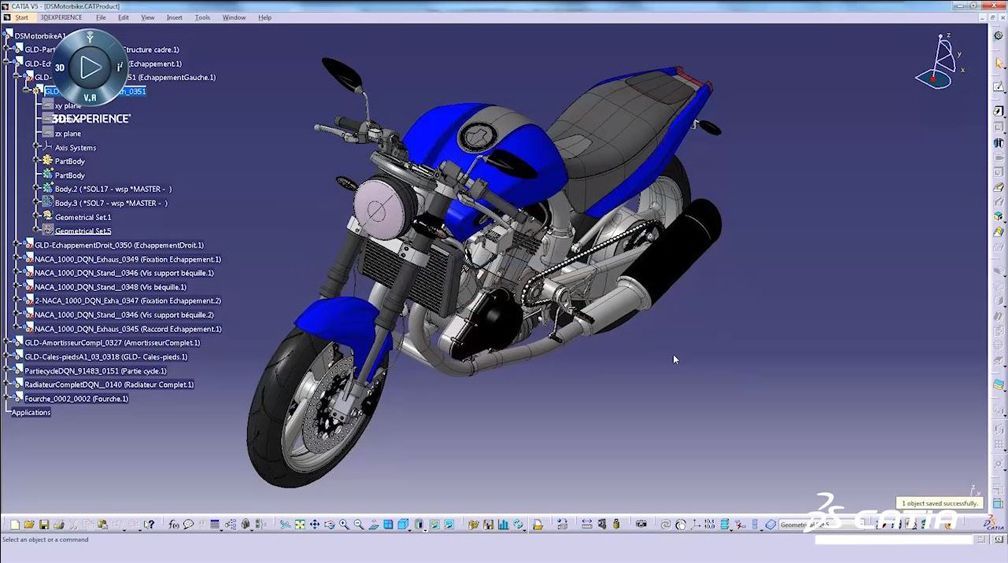The height and width of the screenshot is (563, 1008).
Task: Click the command input field at bottom right
Action: [x=894, y=540]
